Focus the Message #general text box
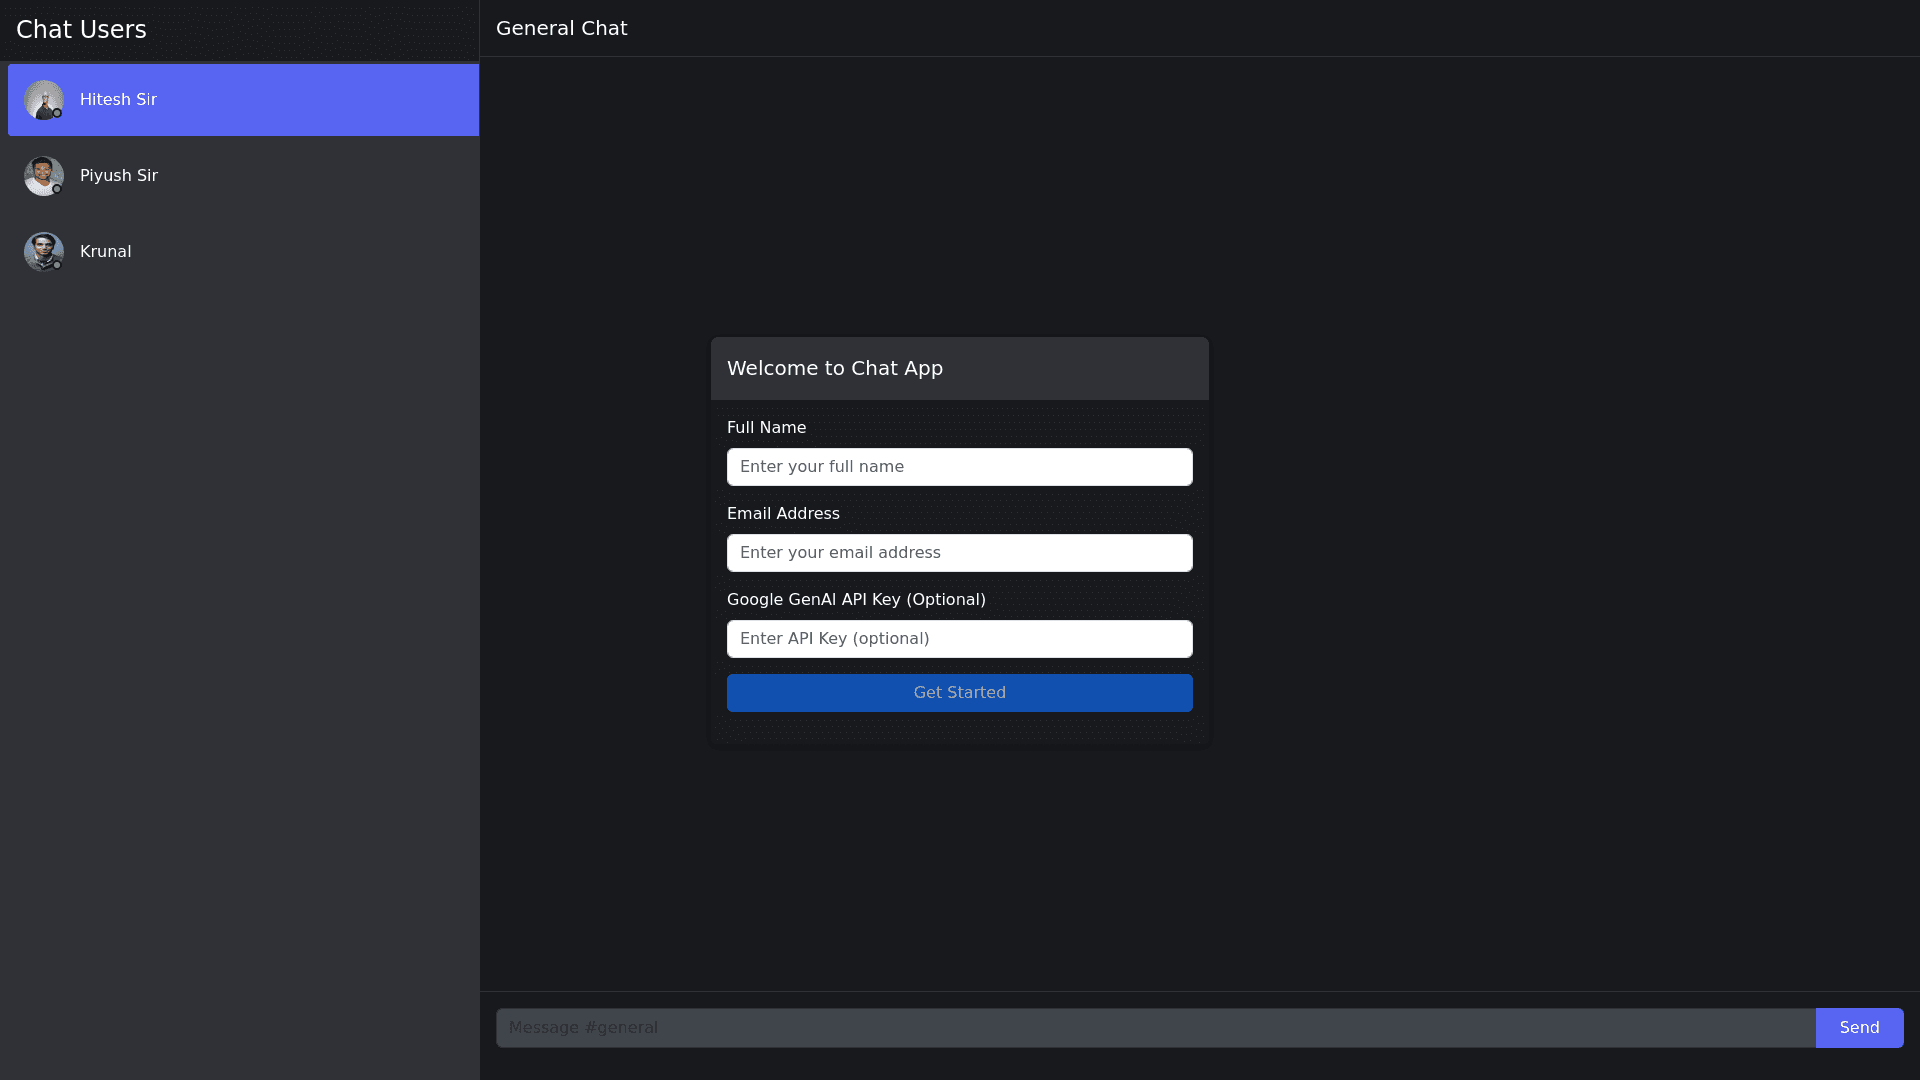 point(1155,1028)
